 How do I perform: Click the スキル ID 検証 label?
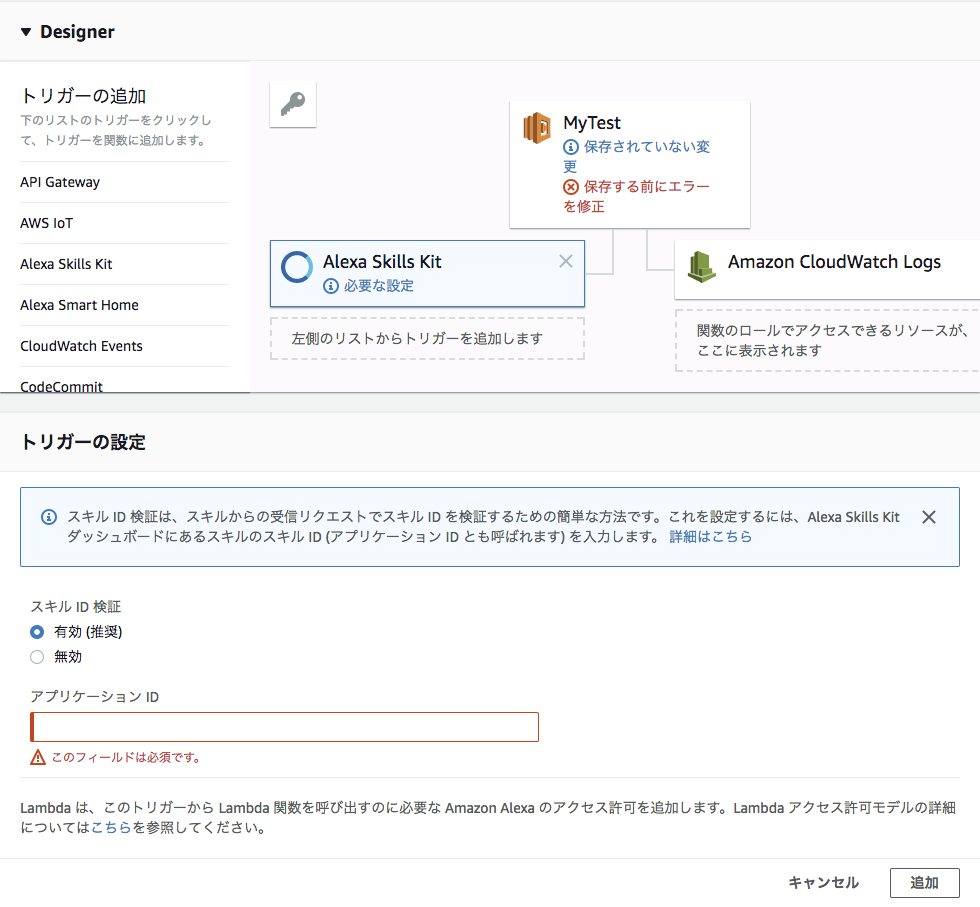76,606
